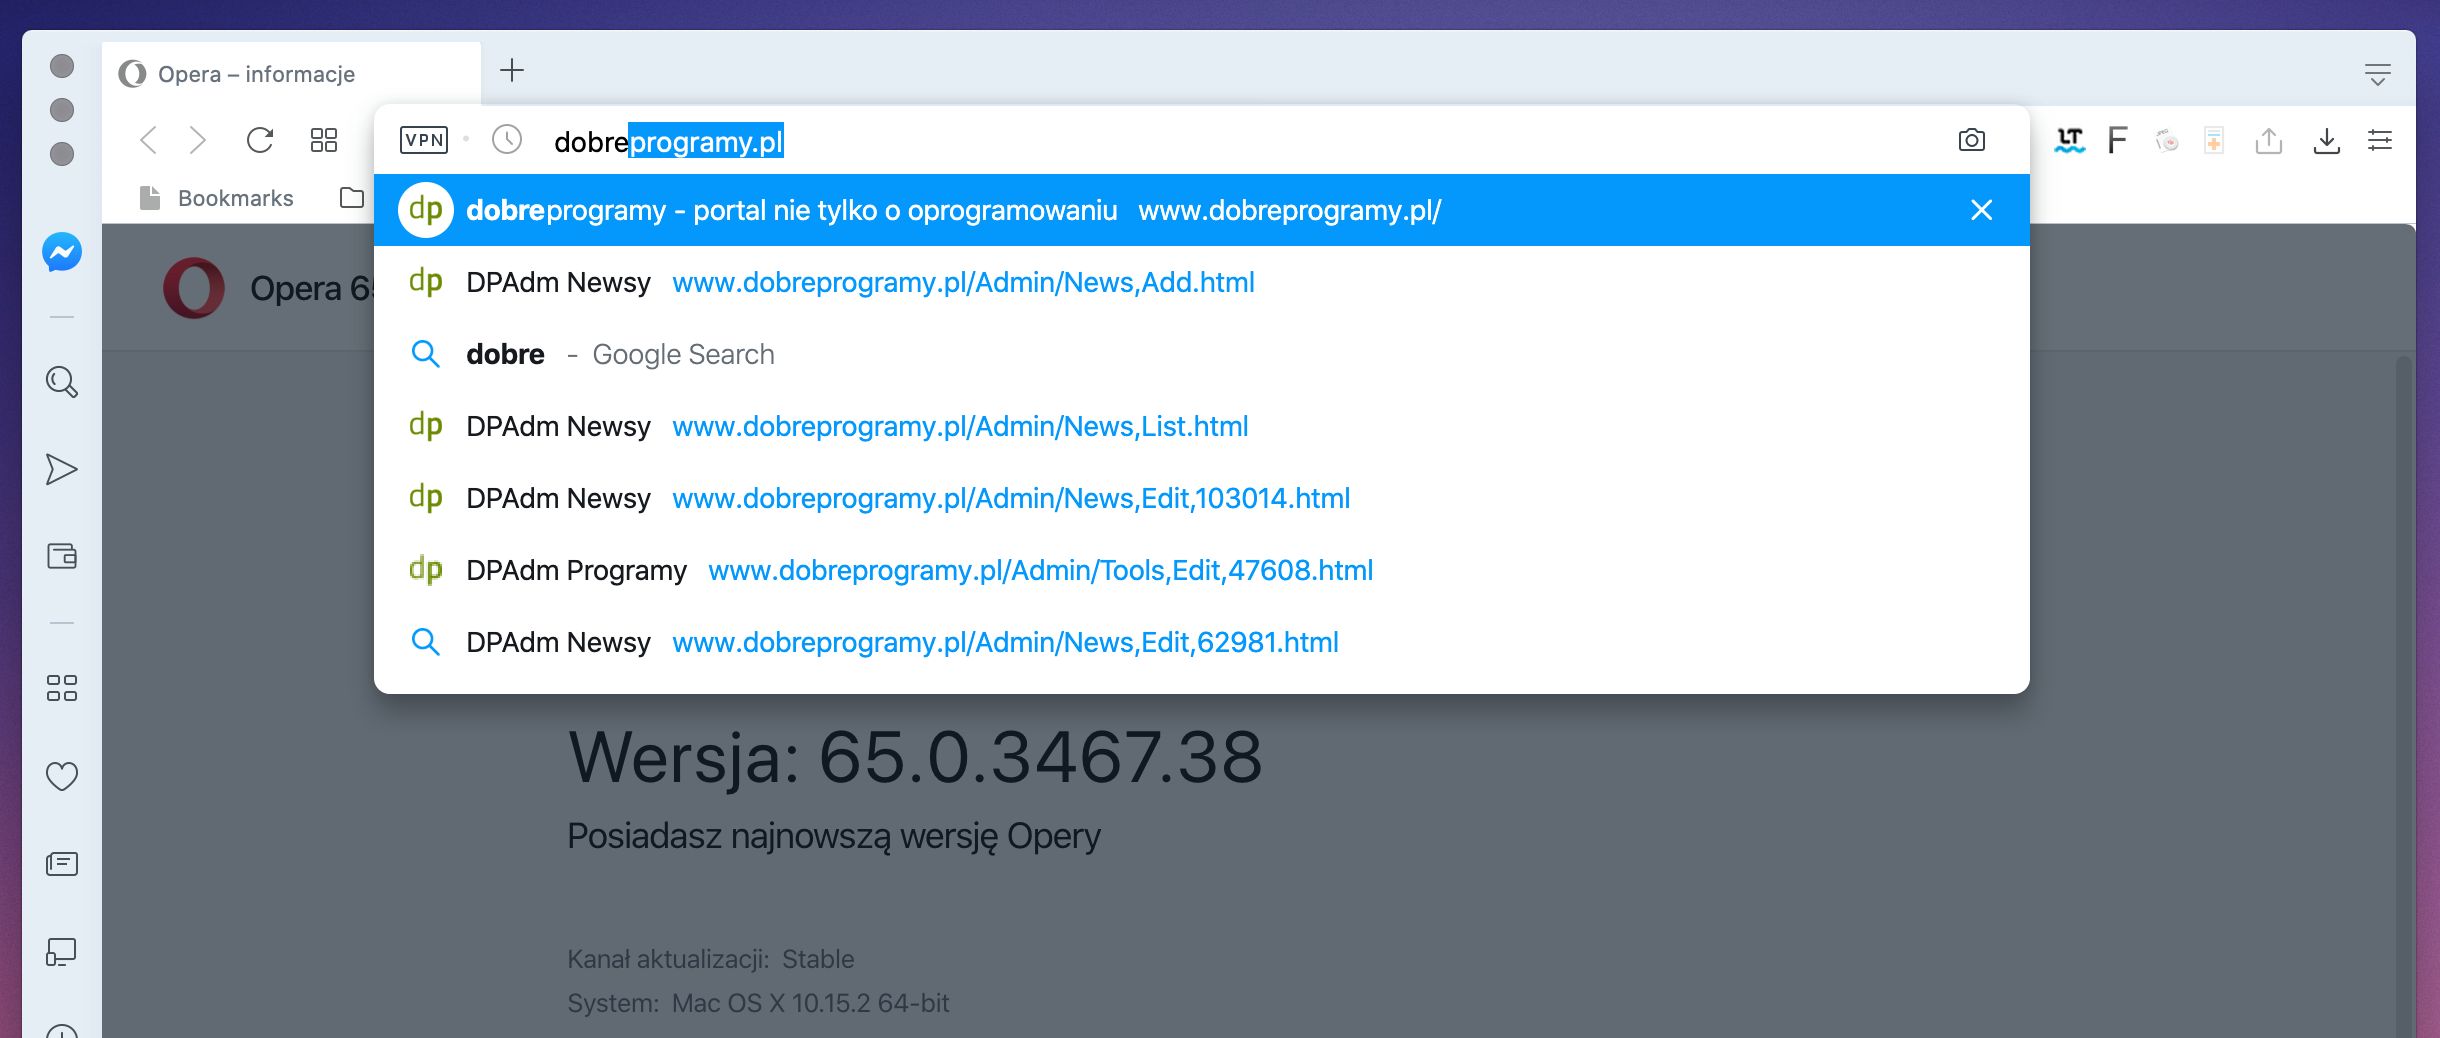Toggle the VPN badge in address bar

pos(424,140)
